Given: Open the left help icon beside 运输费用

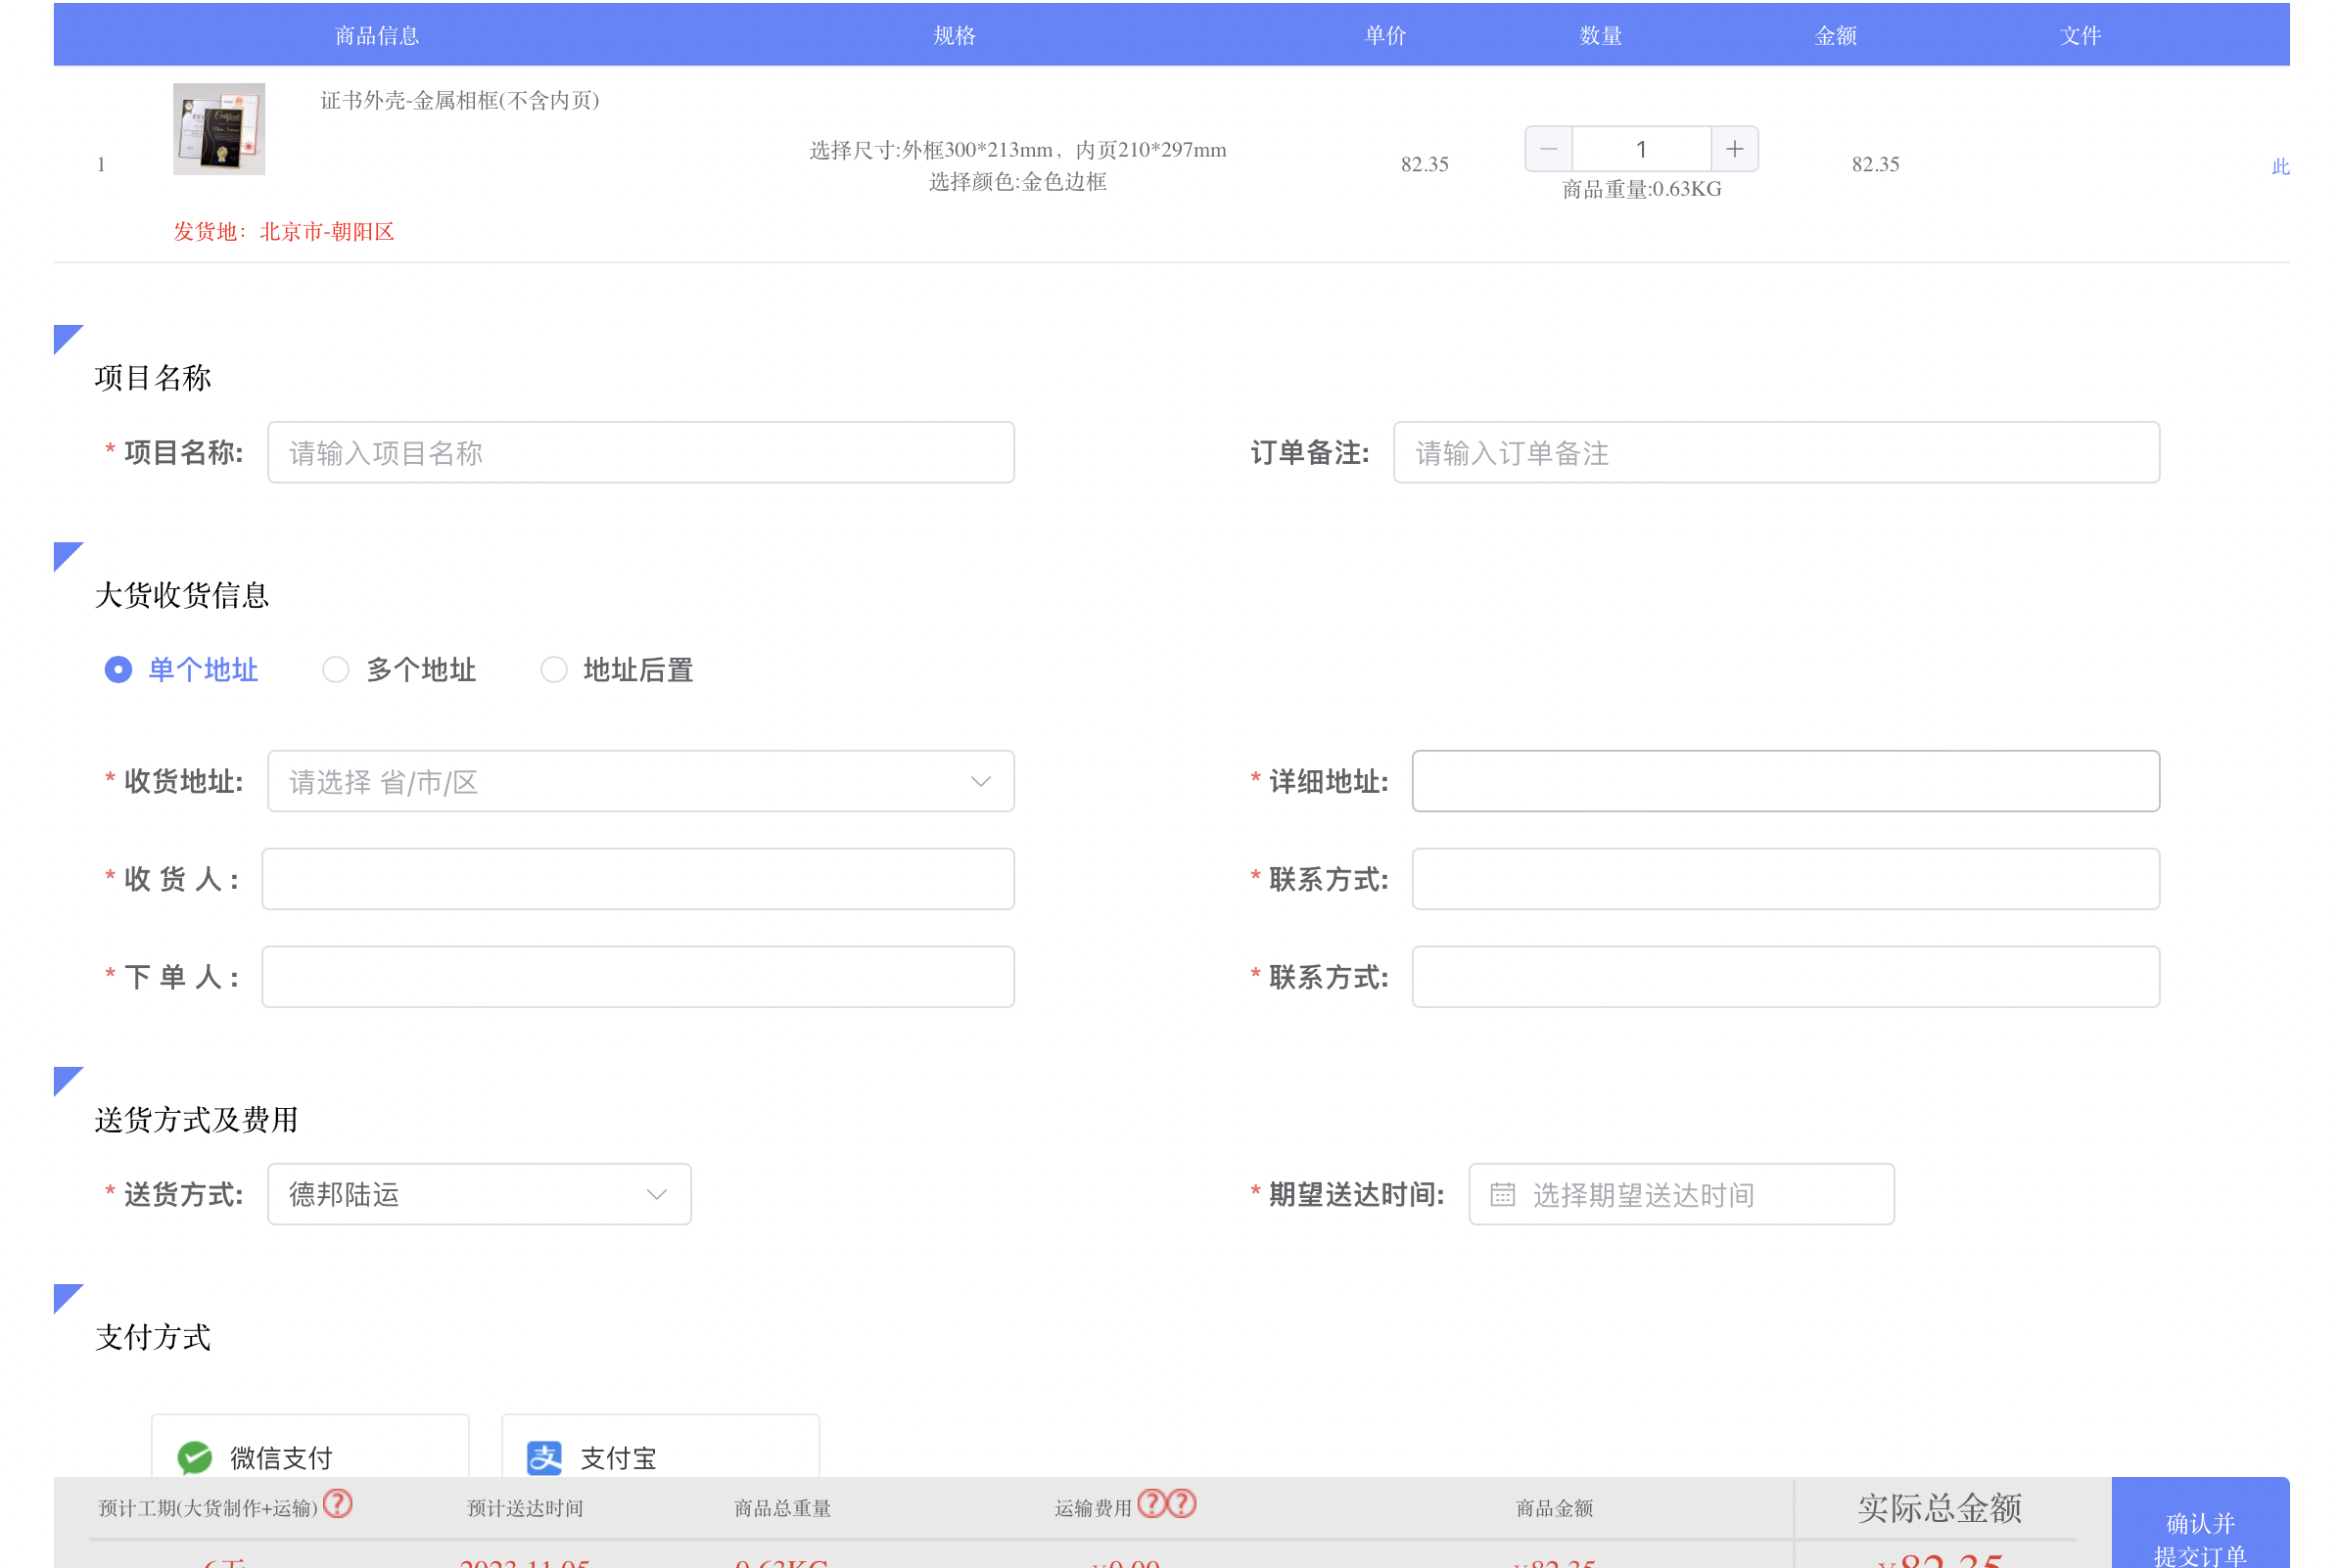Looking at the screenshot, I should click(1152, 1504).
